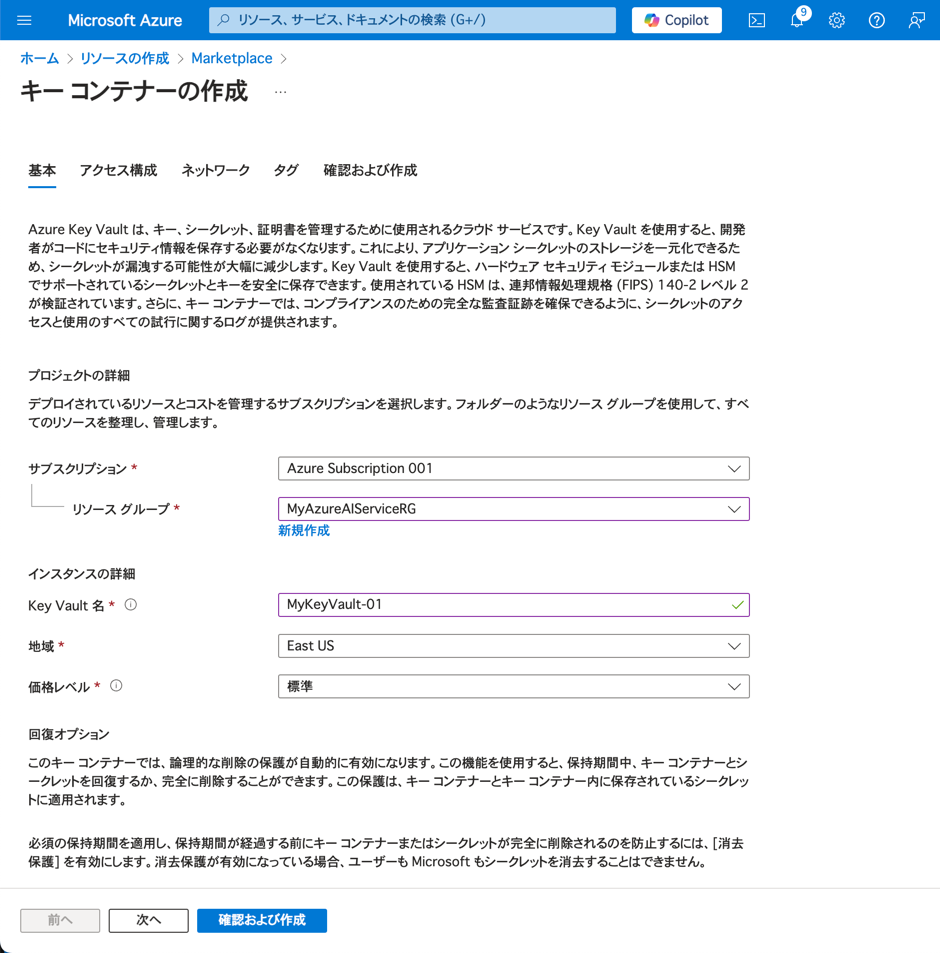This screenshot has width=940, height=953.
Task: Click the キー コンテナーの作成 page title
Action: coord(134,91)
